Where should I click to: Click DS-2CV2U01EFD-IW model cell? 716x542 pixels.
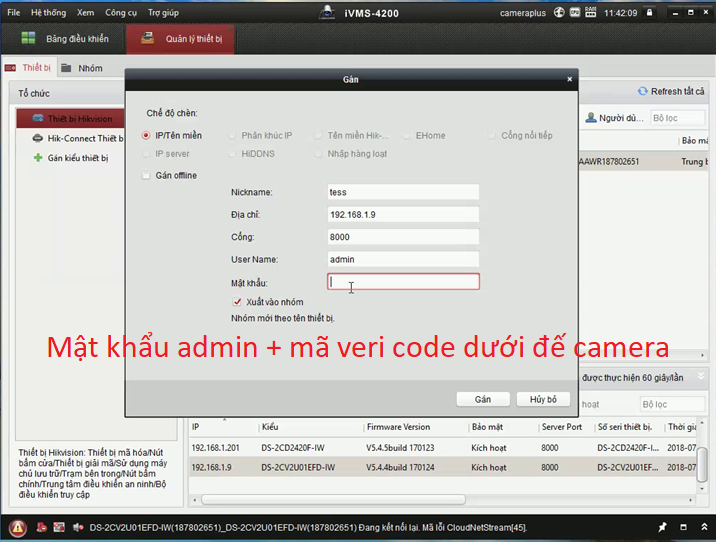pyautogui.click(x=298, y=467)
